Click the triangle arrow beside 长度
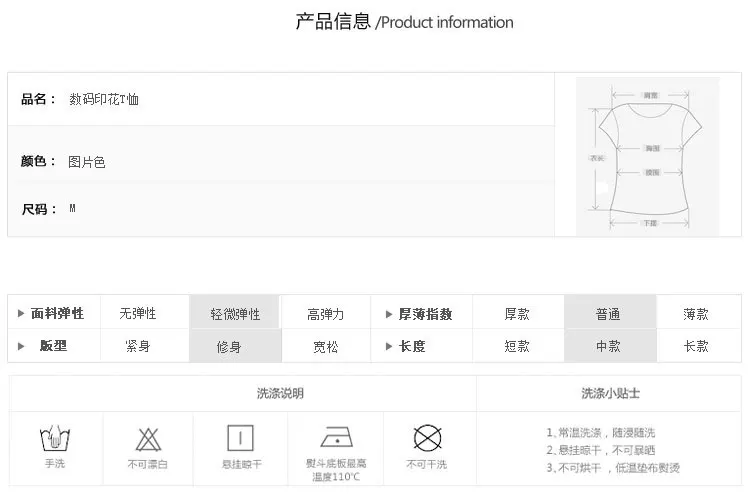The width and height of the screenshot is (750, 503). pos(389,346)
